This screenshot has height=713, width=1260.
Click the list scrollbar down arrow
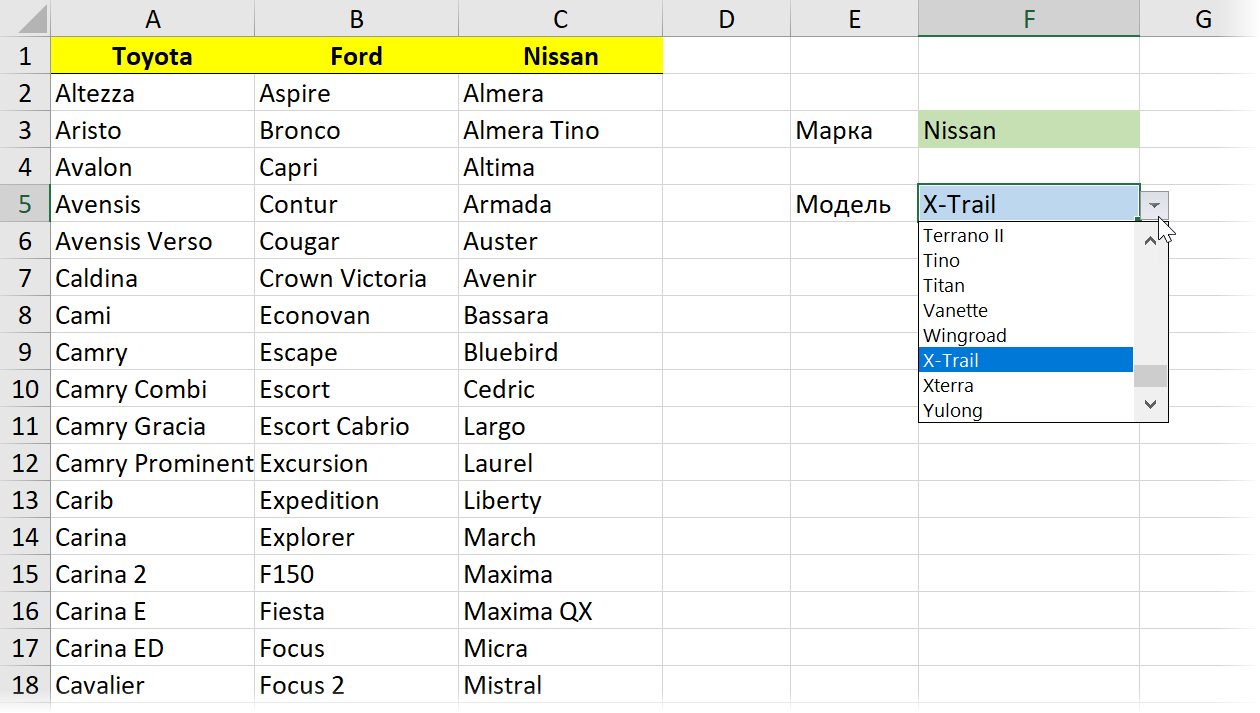[x=1151, y=404]
